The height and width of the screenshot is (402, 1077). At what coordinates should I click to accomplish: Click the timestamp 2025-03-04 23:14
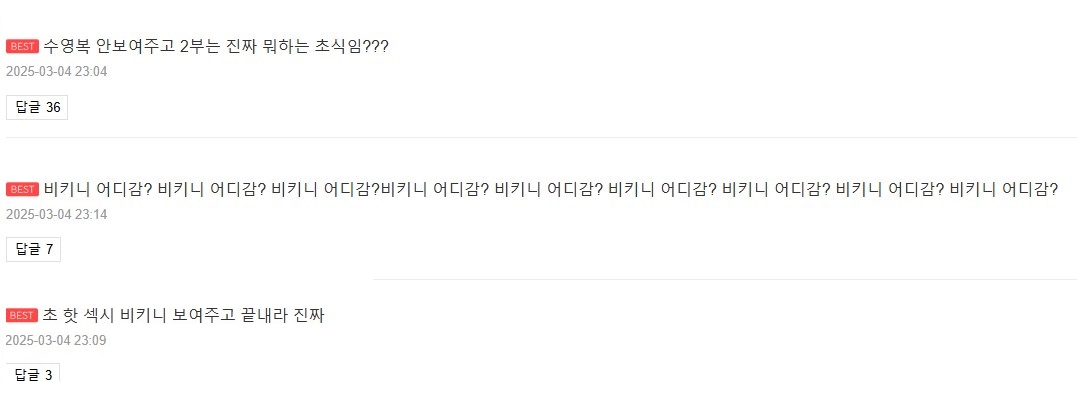[56, 214]
